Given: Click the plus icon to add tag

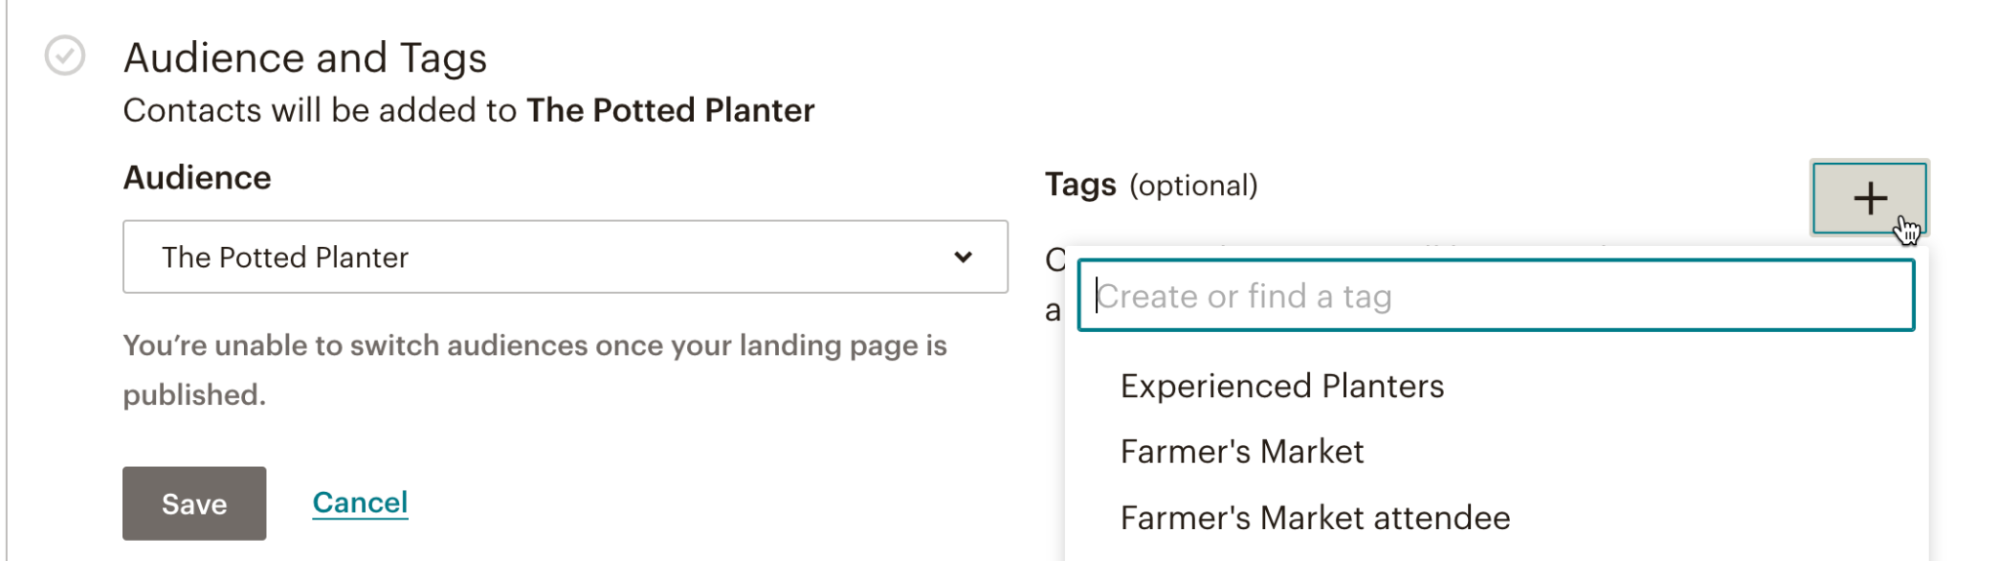Looking at the screenshot, I should tap(1869, 198).
